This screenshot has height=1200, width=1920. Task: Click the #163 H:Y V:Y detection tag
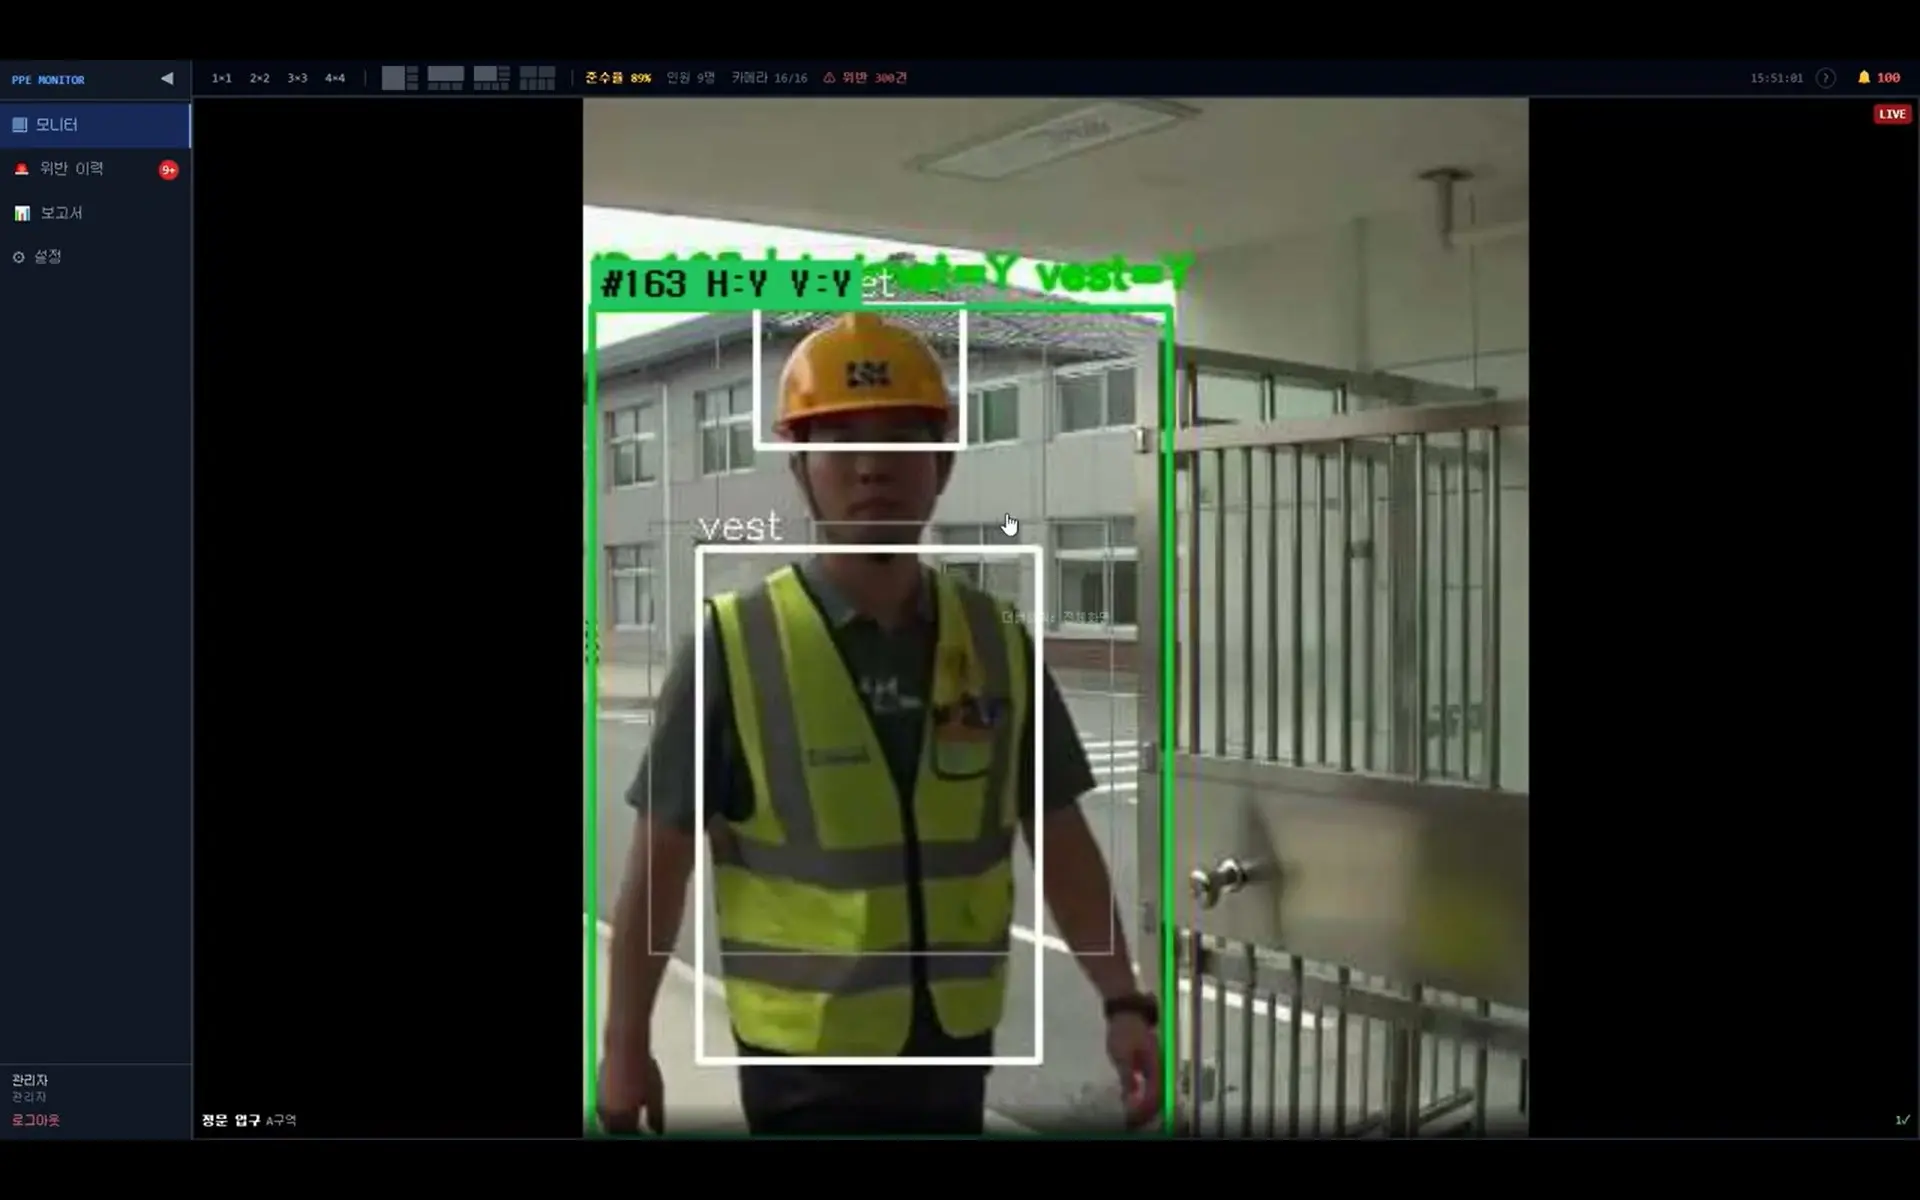tap(726, 284)
